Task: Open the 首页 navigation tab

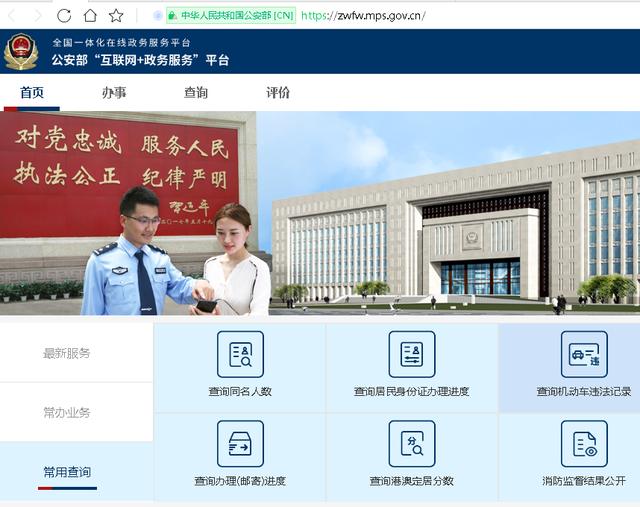Action: tap(32, 93)
